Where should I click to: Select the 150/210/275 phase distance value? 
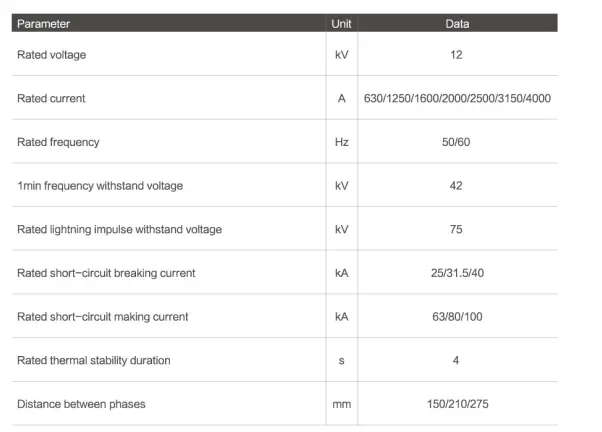pyautogui.click(x=456, y=404)
